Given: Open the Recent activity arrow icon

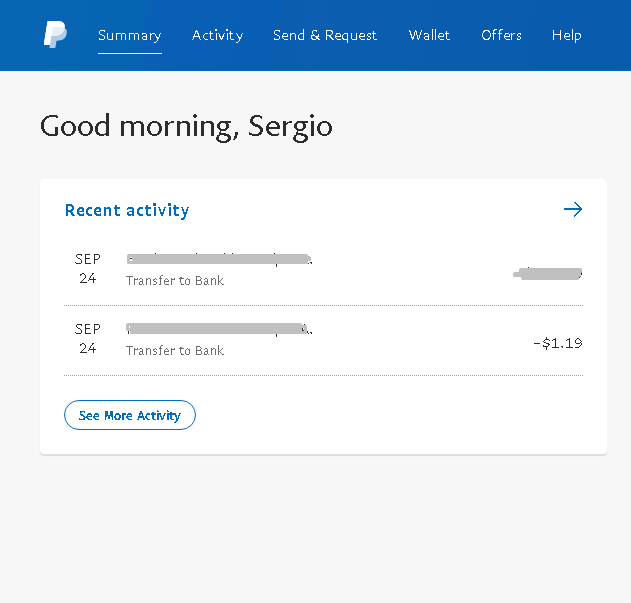Looking at the screenshot, I should tap(572, 209).
